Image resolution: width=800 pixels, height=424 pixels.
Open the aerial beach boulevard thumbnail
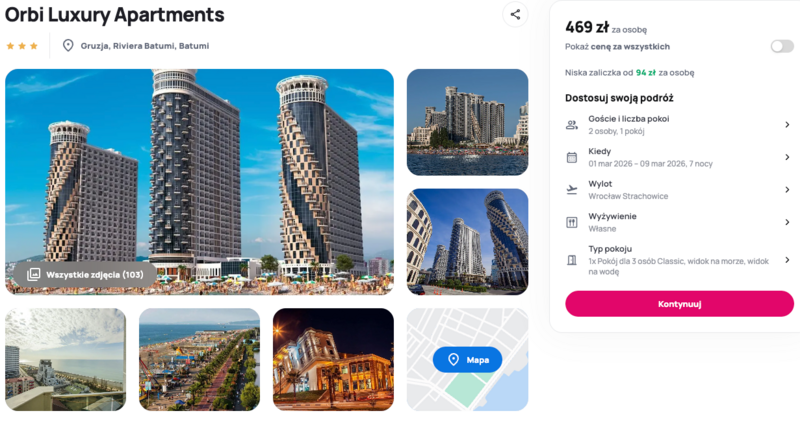click(x=199, y=359)
